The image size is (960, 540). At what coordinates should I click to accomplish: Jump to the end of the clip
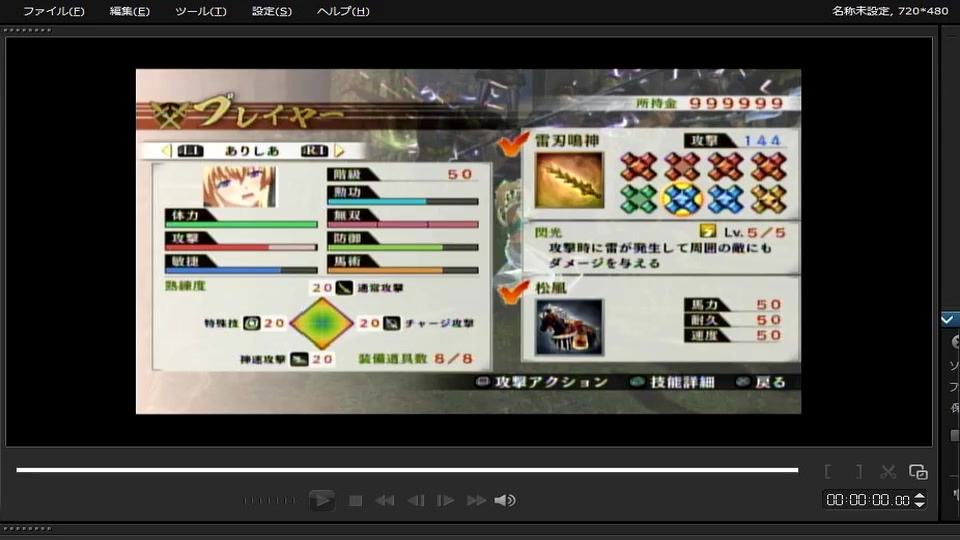tap(476, 501)
